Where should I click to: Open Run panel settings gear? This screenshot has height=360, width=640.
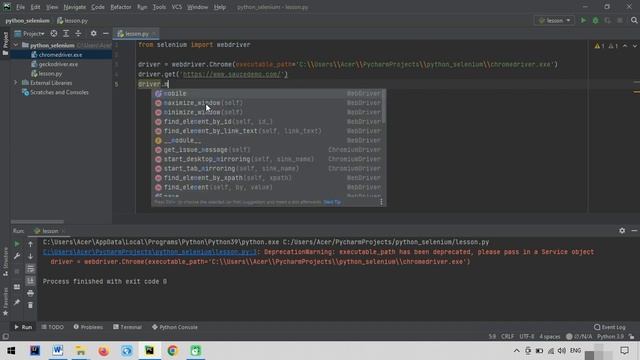(622, 231)
